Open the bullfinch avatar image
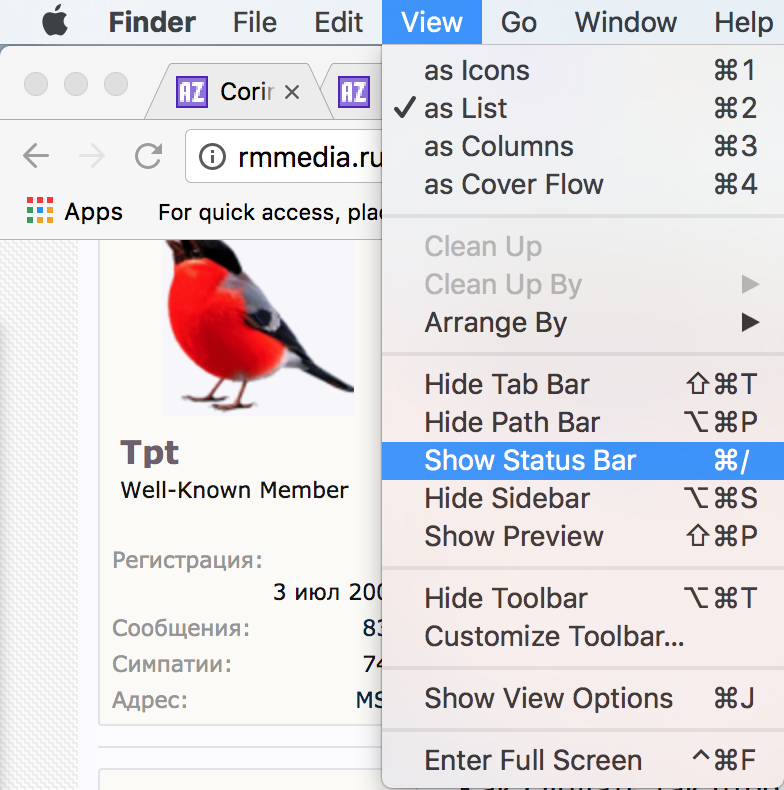This screenshot has height=790, width=784. 258,327
